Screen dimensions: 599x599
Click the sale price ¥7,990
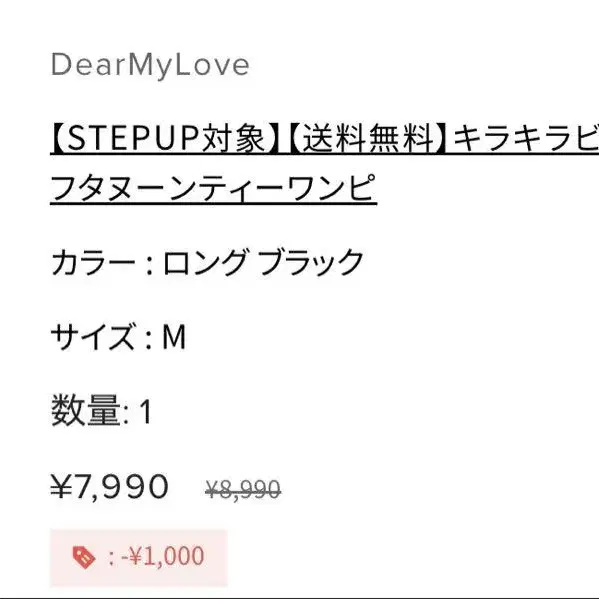(109, 487)
